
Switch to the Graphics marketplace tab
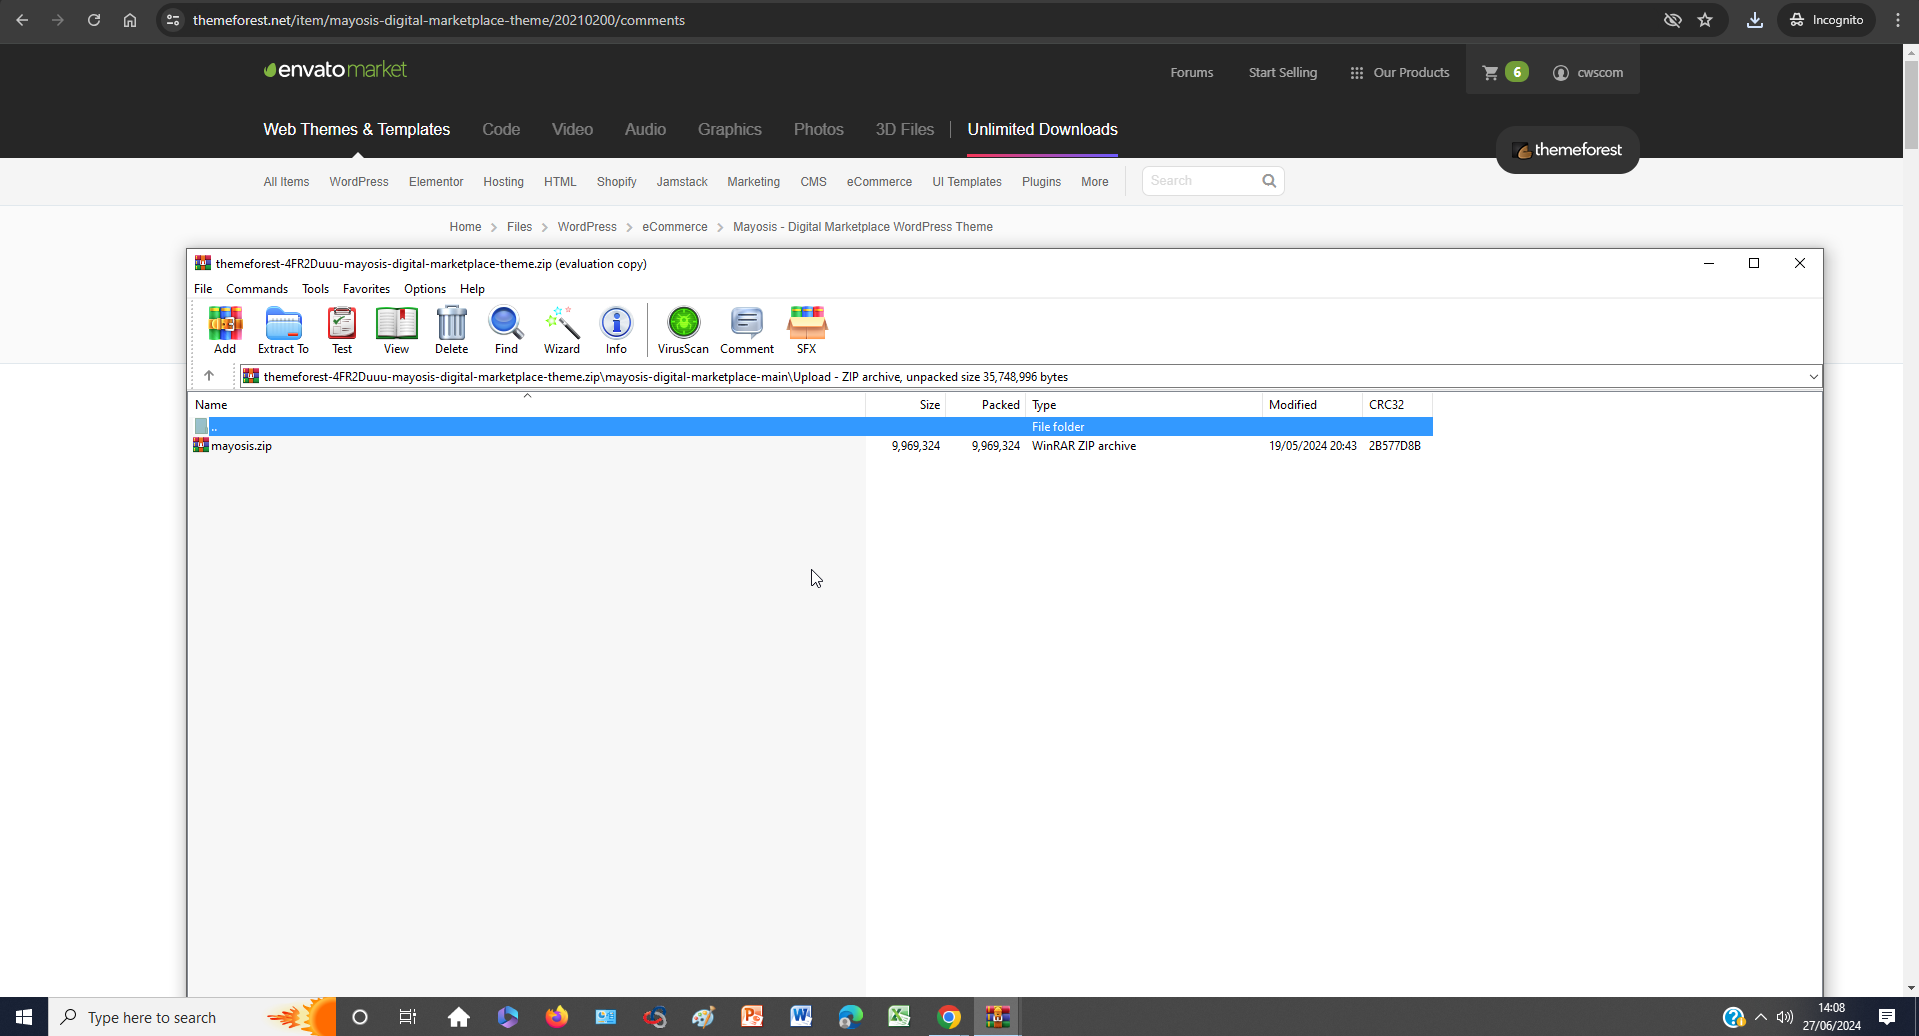coord(730,129)
